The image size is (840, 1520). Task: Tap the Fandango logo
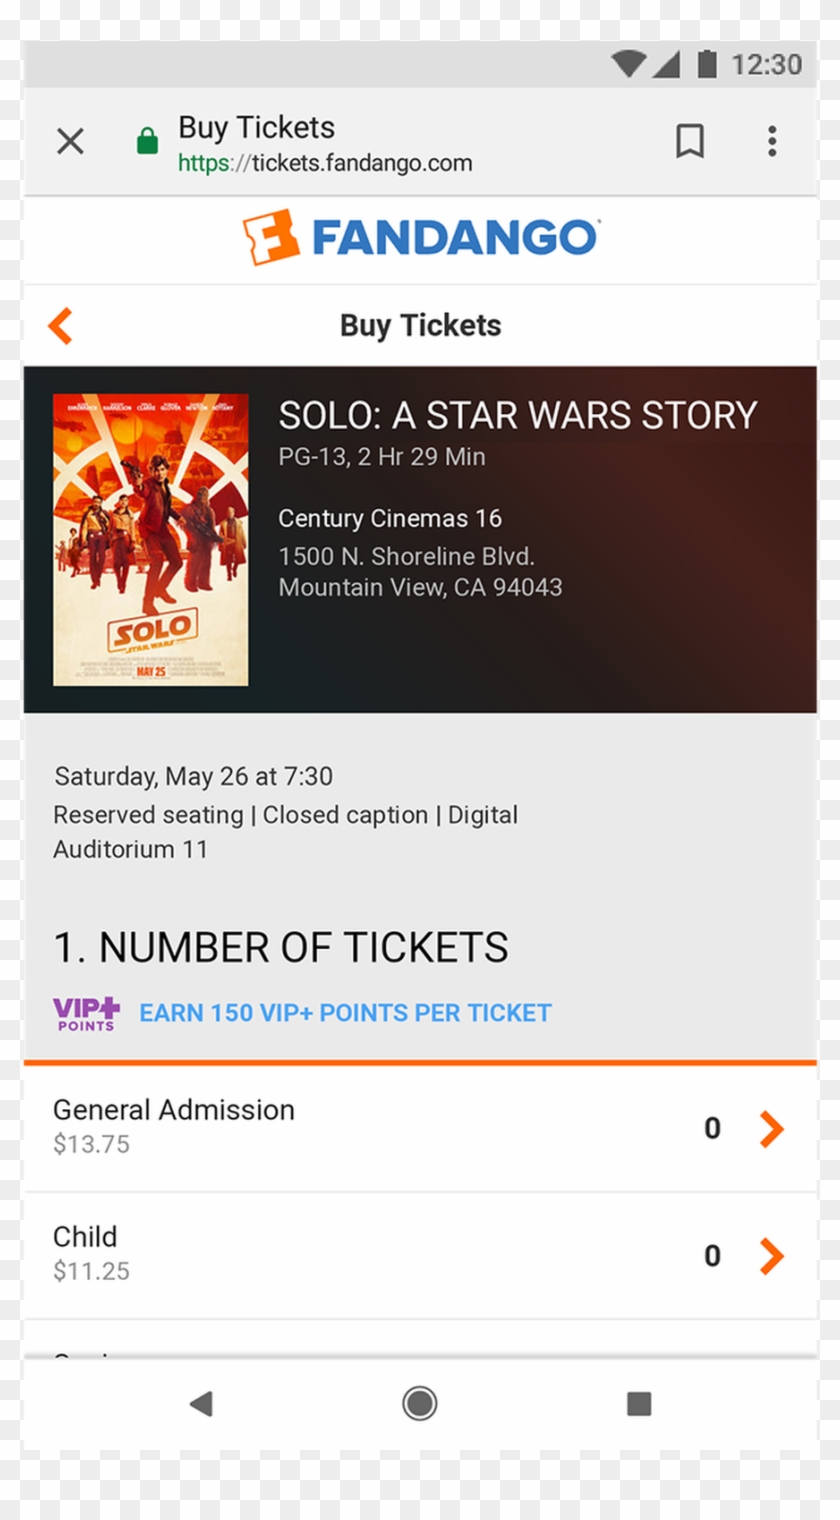click(x=420, y=238)
